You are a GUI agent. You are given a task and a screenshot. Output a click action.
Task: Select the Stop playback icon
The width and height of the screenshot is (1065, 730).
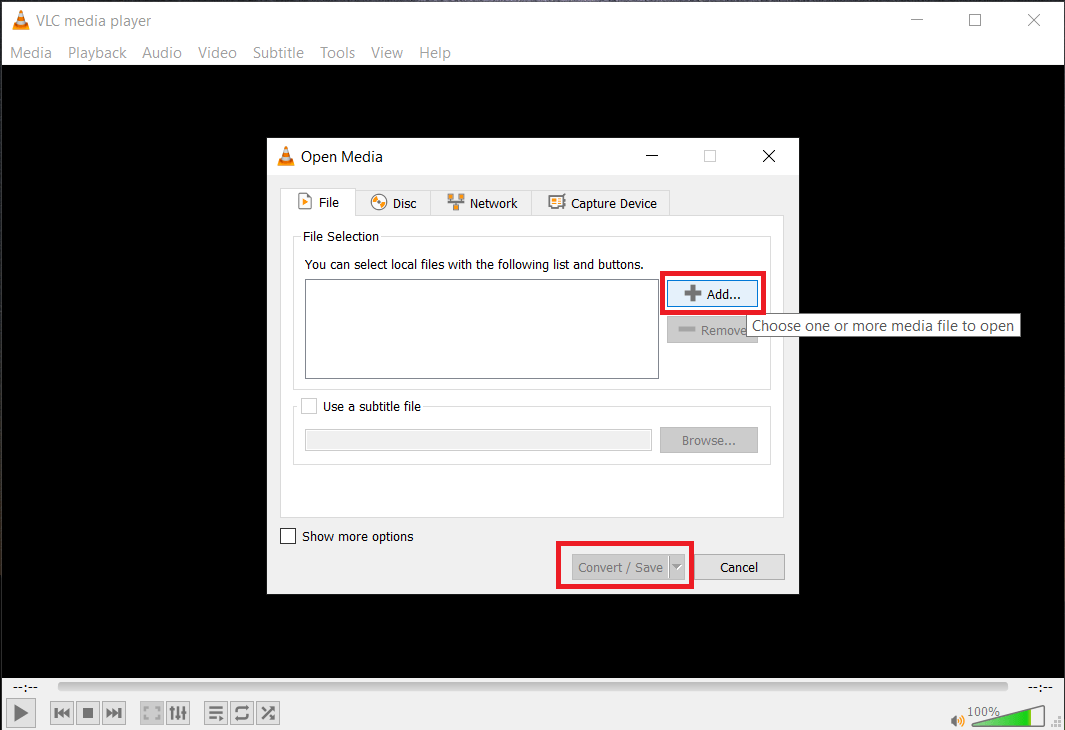87,712
